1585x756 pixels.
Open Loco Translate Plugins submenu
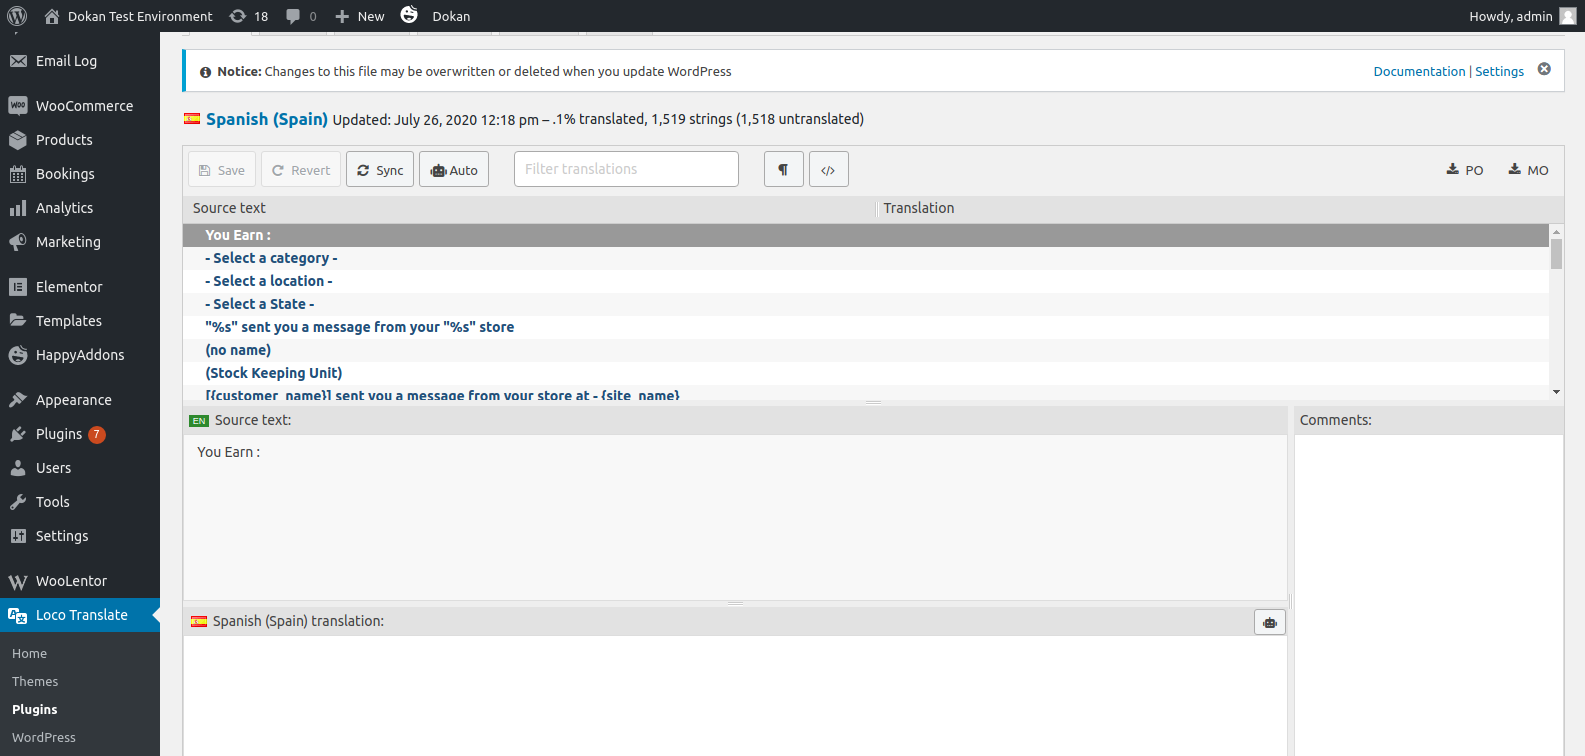click(34, 710)
